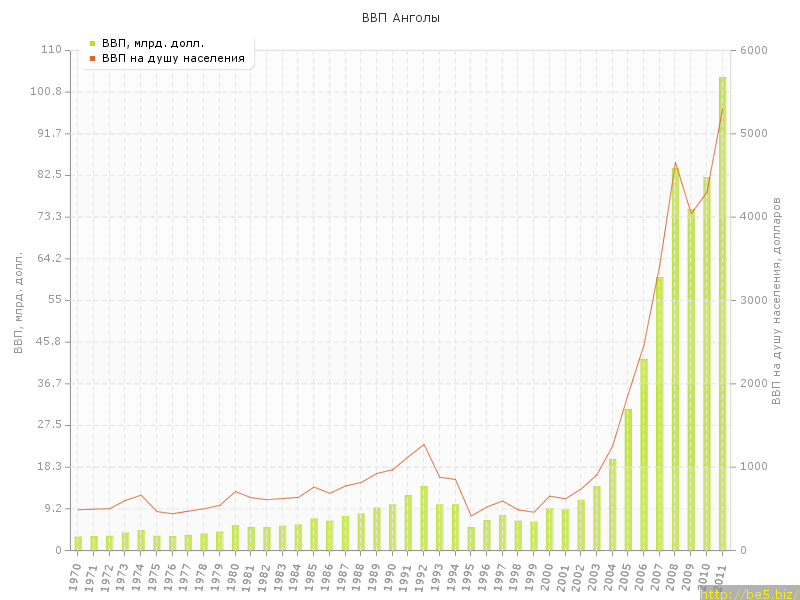Click the orange line peak at 2008
The image size is (800, 600).
tap(675, 162)
